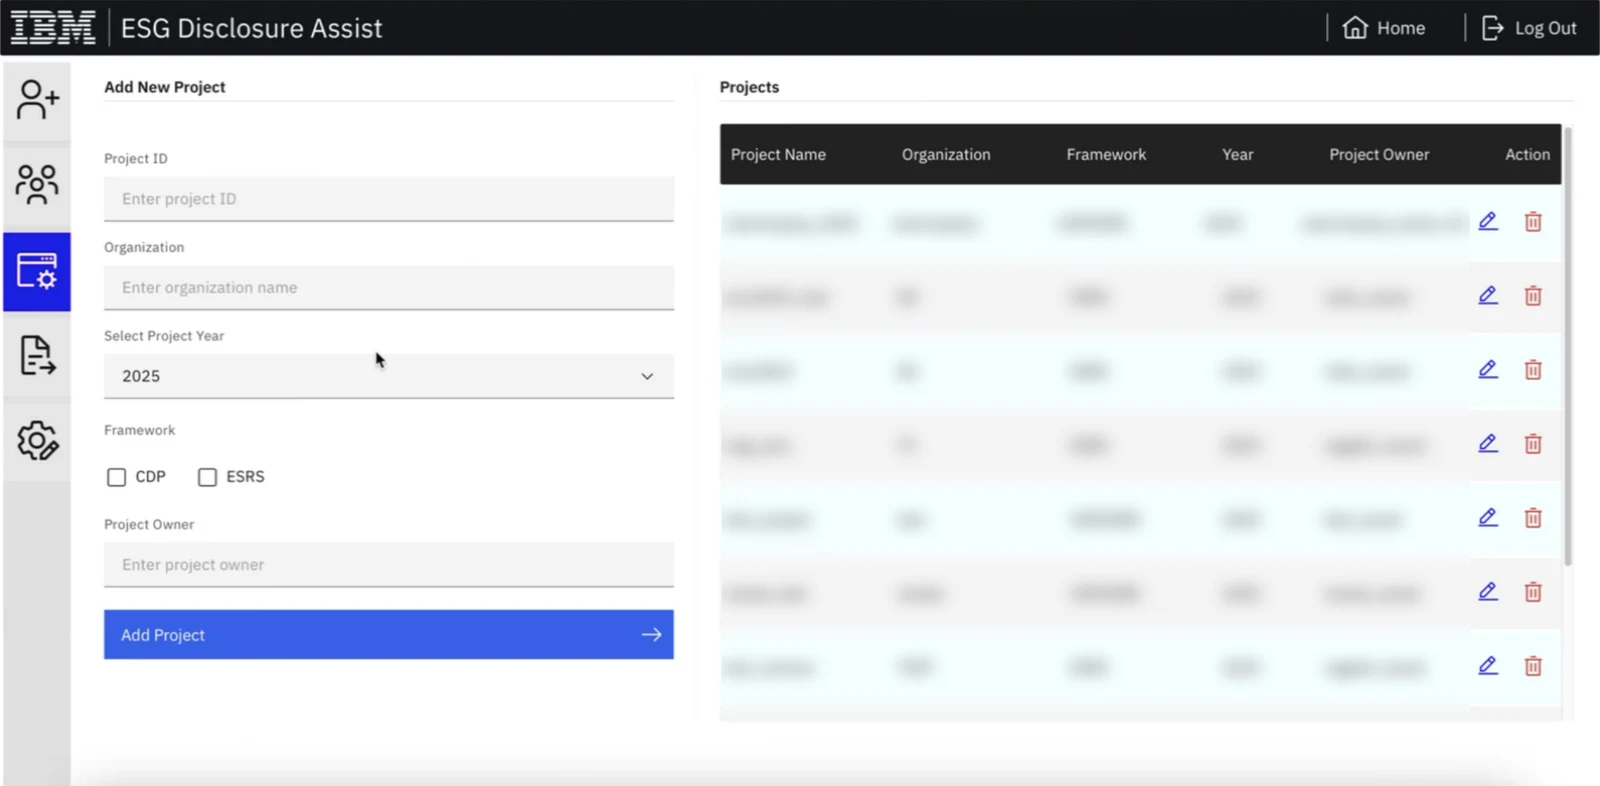
Task: Click the Framework column header
Action: [1106, 154]
